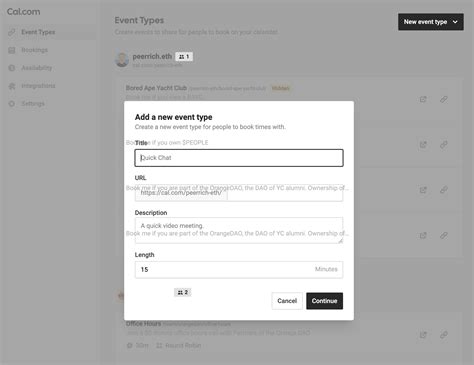The image size is (474, 365).
Task: Click the team members badge next to peerrich.eth
Action: [x=184, y=57]
